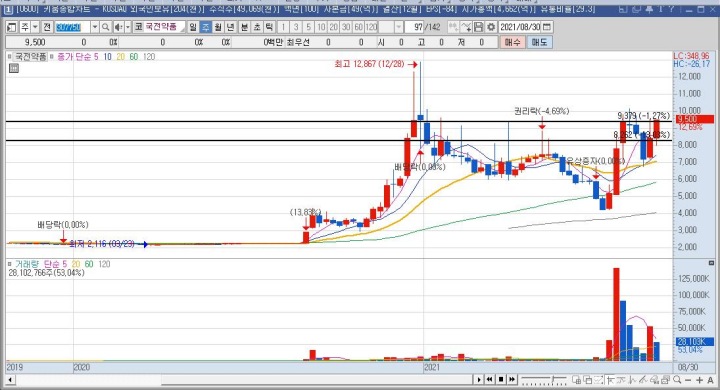720x390 pixels.
Task: Toggle the 국전약품 price panel marker
Action: point(9,57)
